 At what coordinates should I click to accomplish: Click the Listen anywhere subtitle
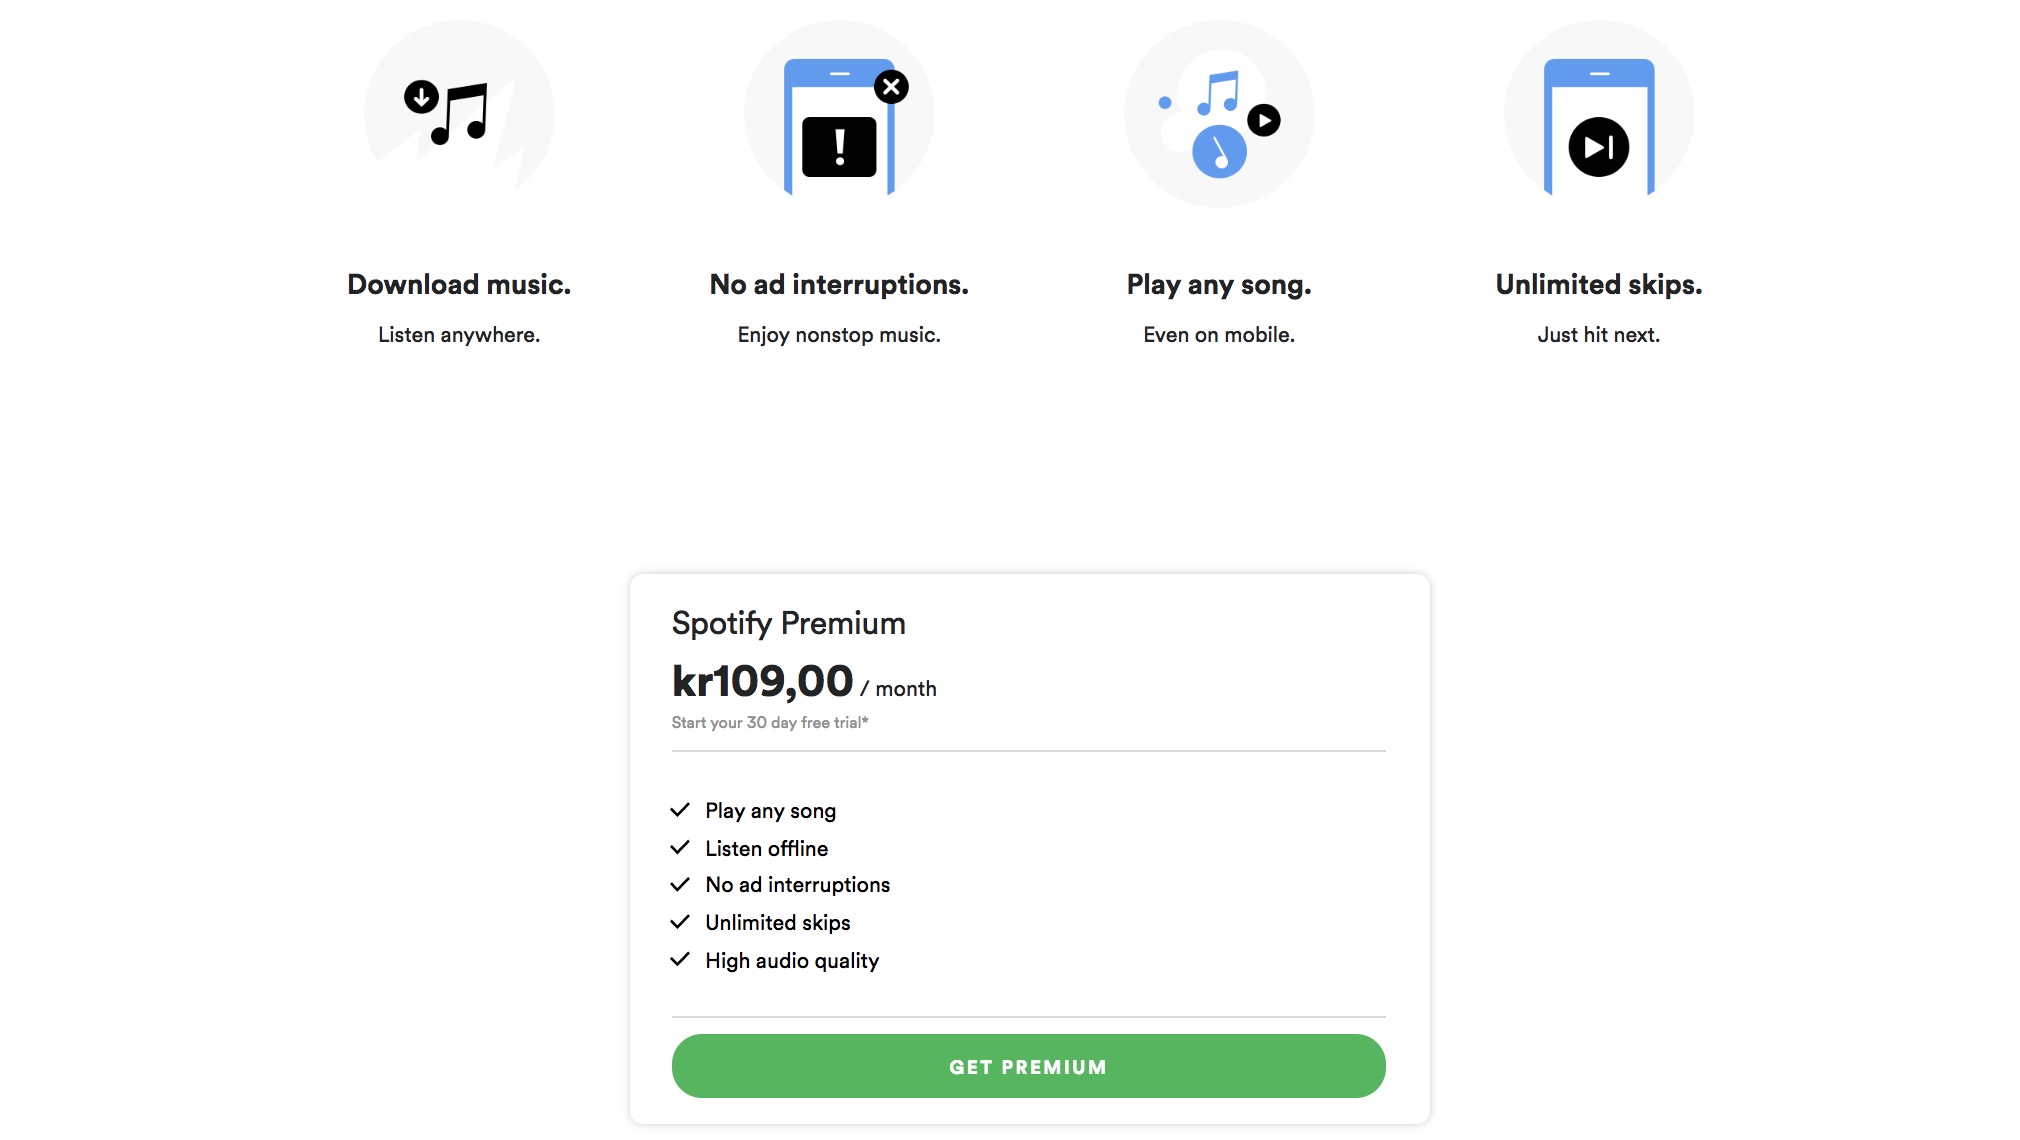[459, 335]
